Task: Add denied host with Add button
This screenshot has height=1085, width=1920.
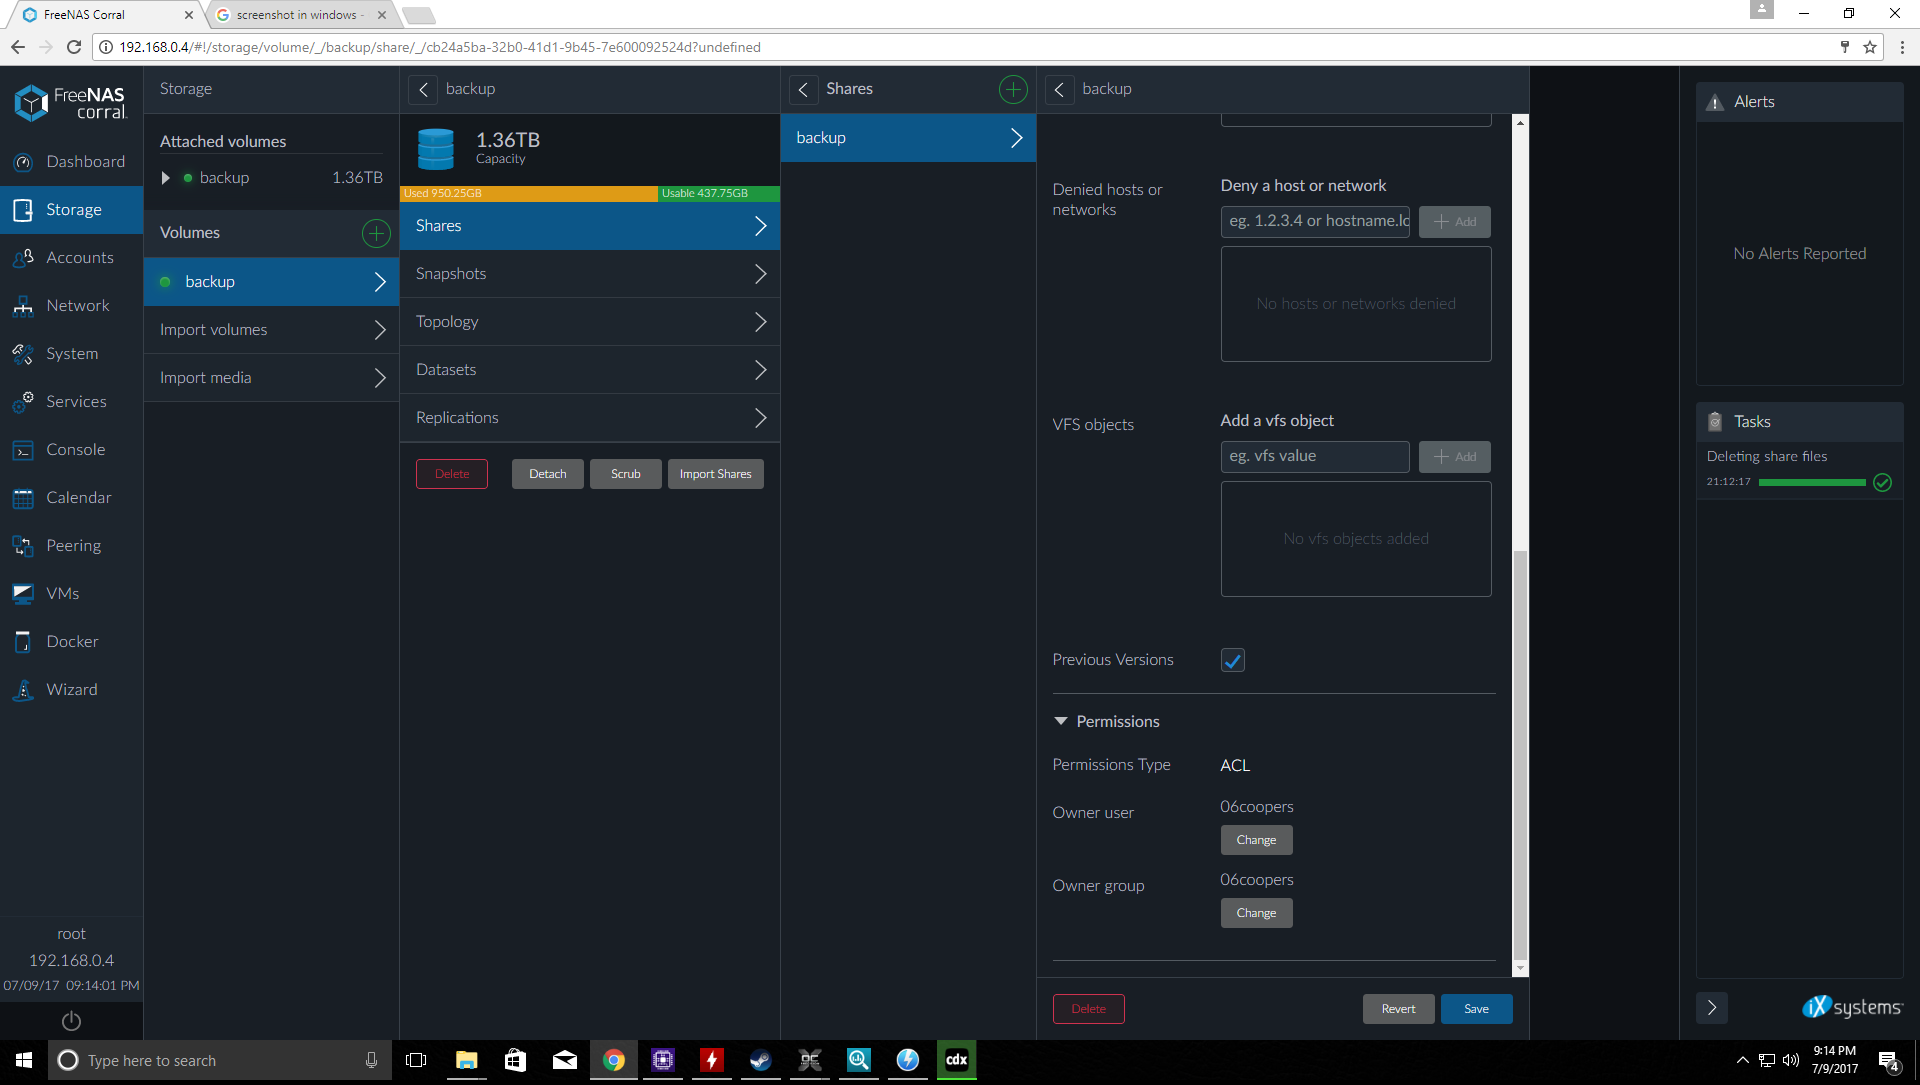Action: tap(1455, 222)
